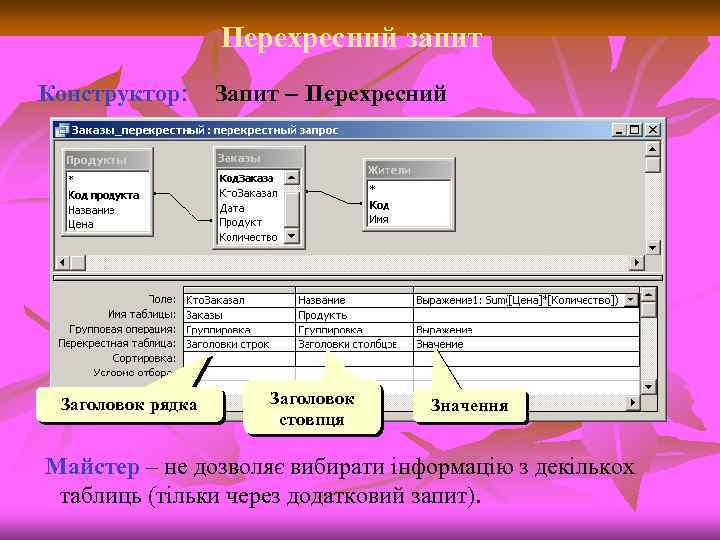Viewport: 720px width, 540px height.
Task: Click the Название cell in Поле row
Action: [x=354, y=300]
